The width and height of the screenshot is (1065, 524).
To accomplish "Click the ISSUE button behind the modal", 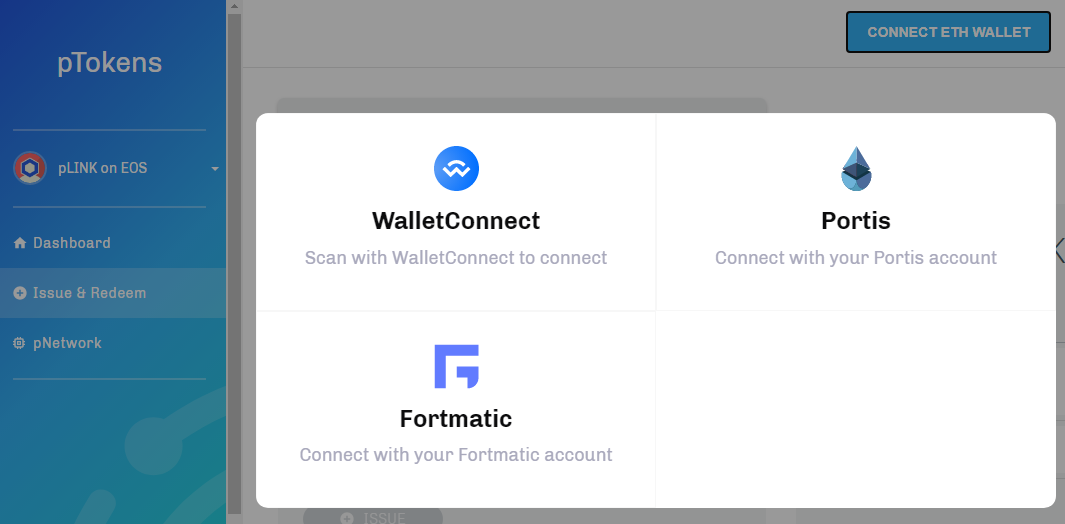I will (x=373, y=516).
